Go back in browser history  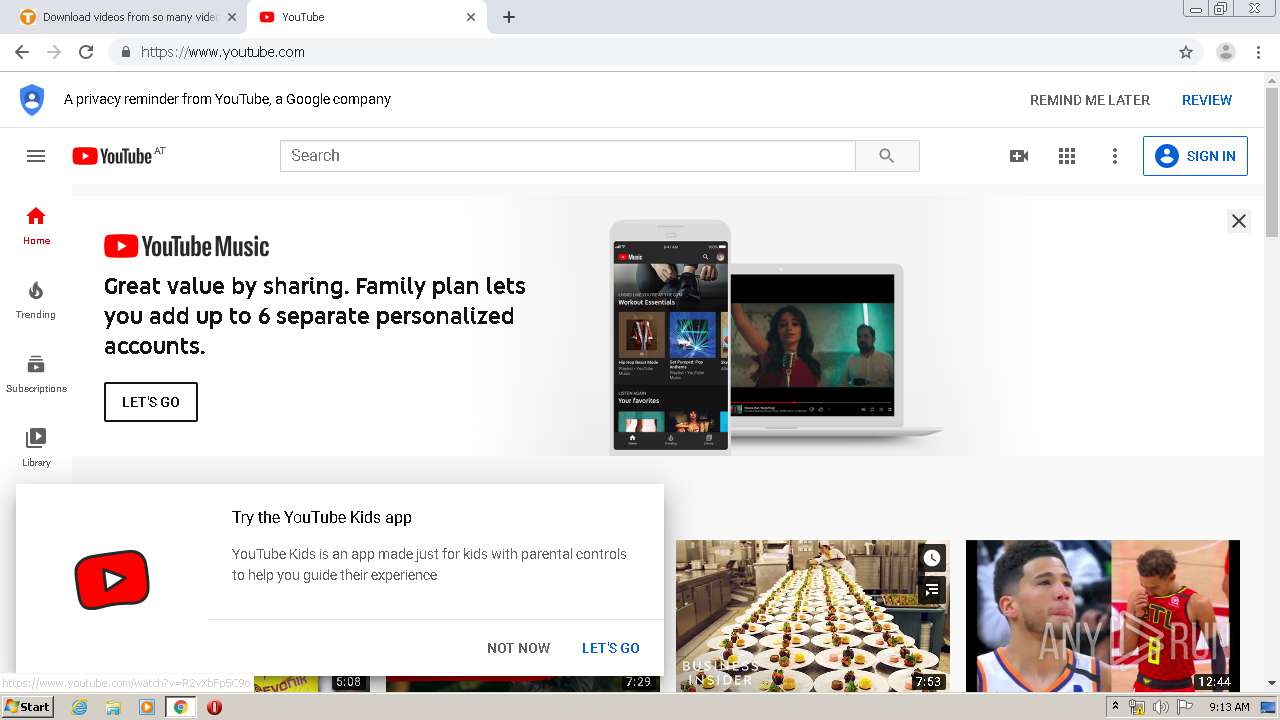click(22, 52)
